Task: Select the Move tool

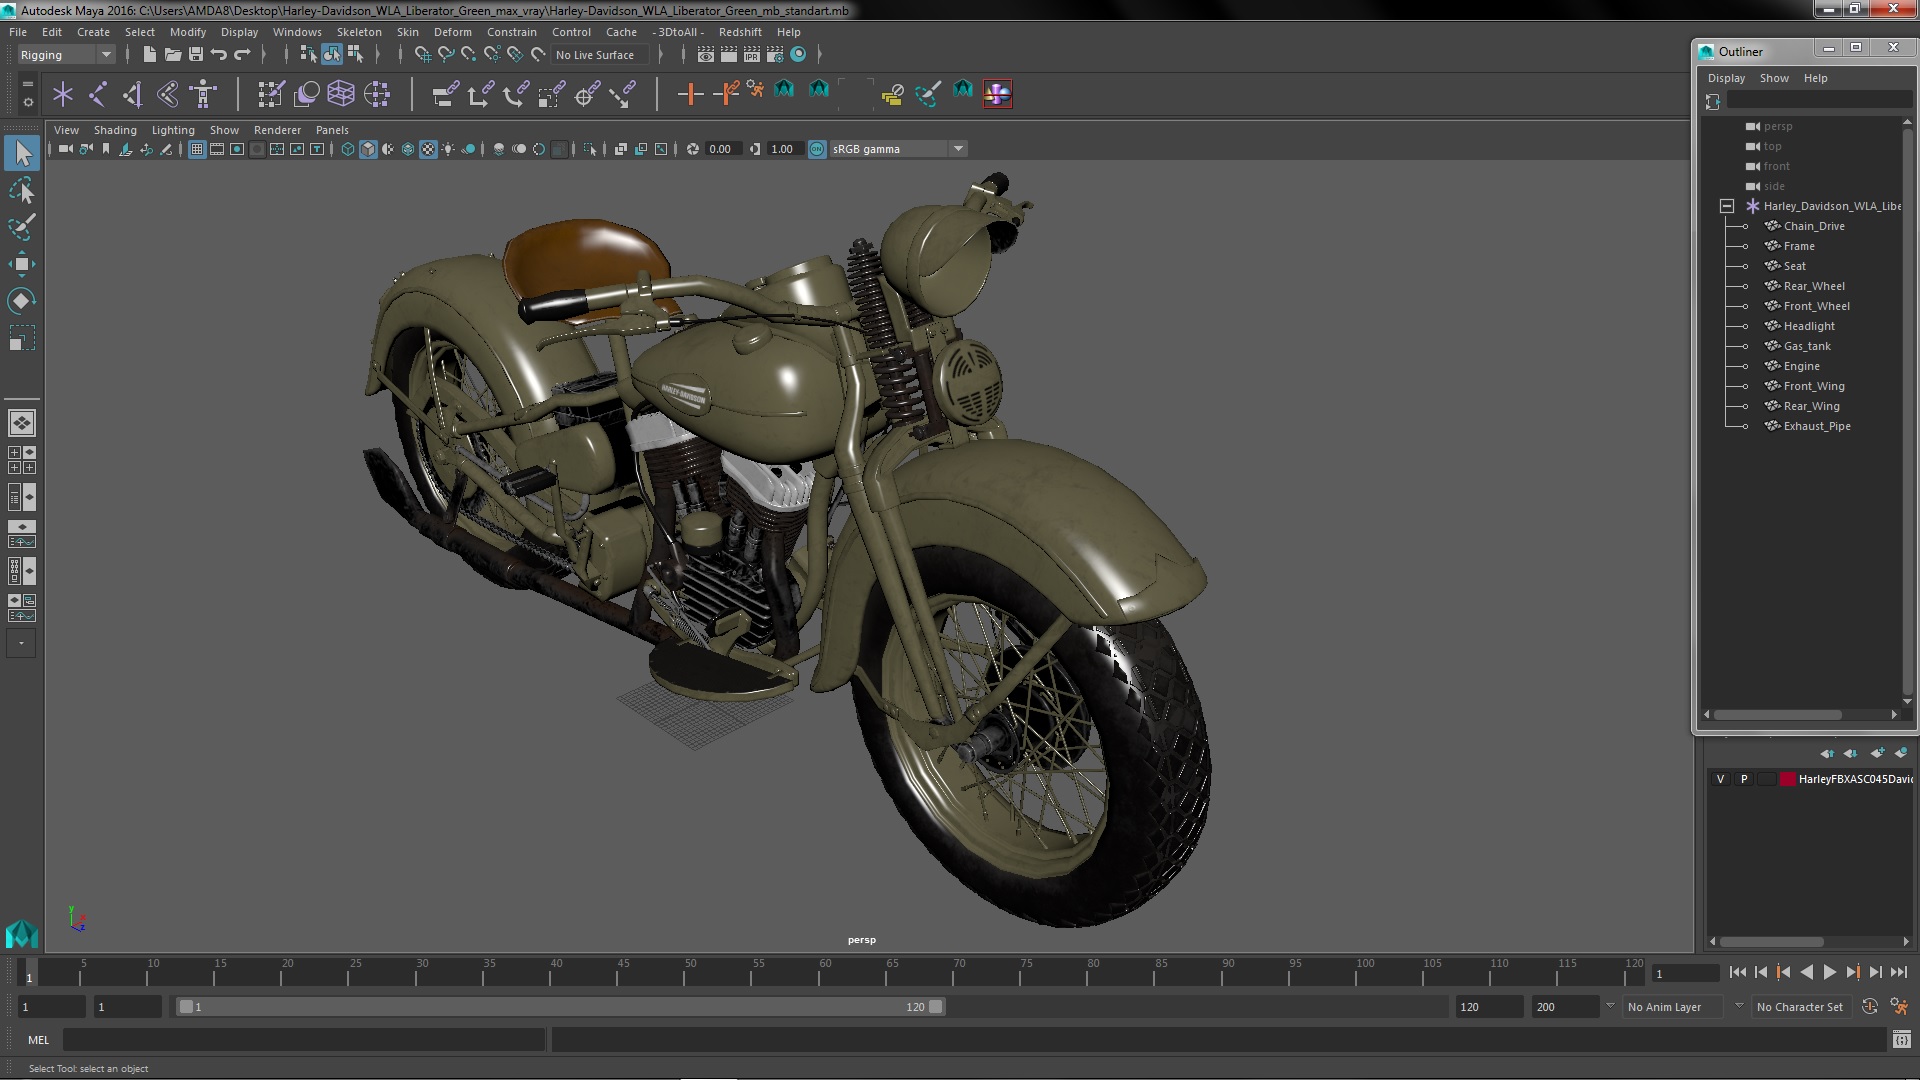Action: tap(21, 264)
